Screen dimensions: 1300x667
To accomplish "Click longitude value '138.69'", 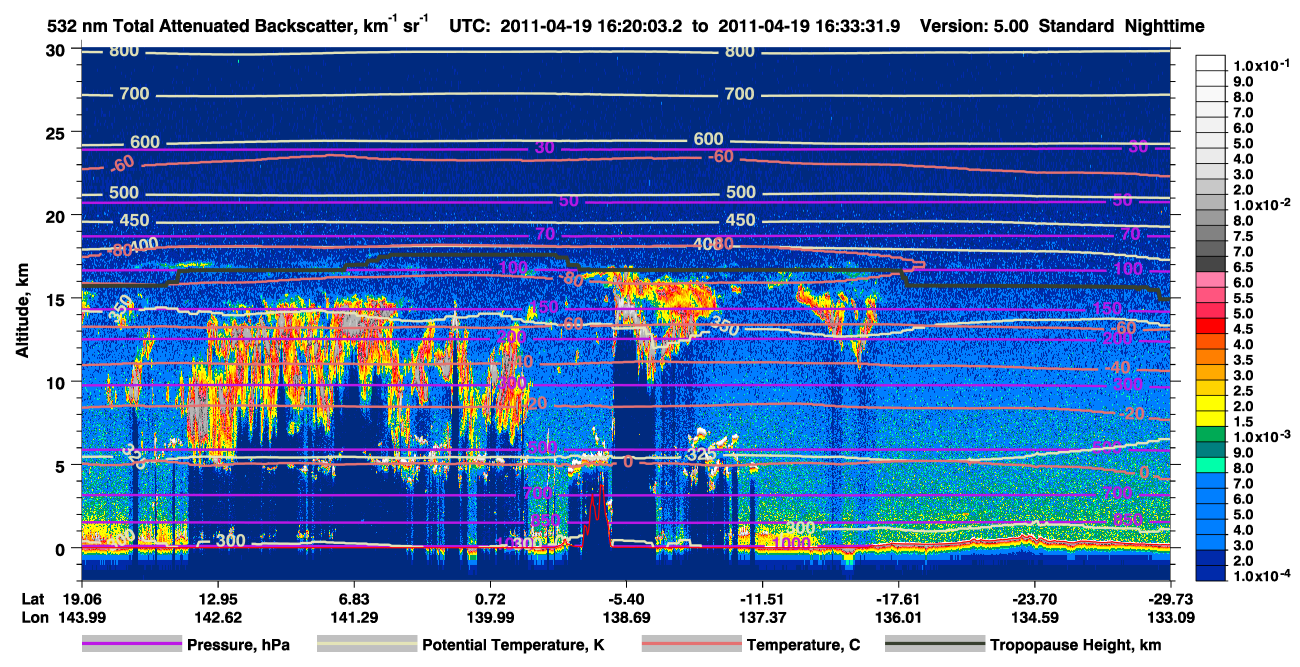I will [626, 617].
